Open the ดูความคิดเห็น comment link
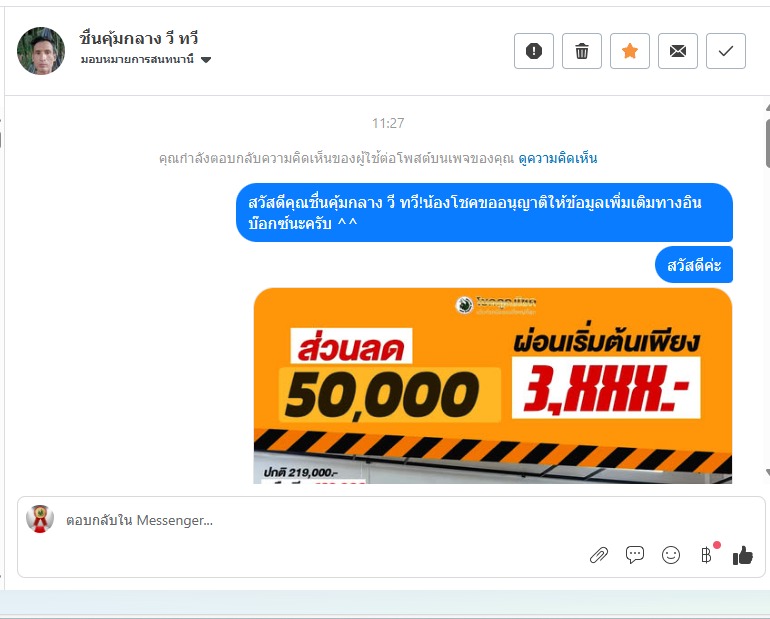 pyautogui.click(x=558, y=159)
